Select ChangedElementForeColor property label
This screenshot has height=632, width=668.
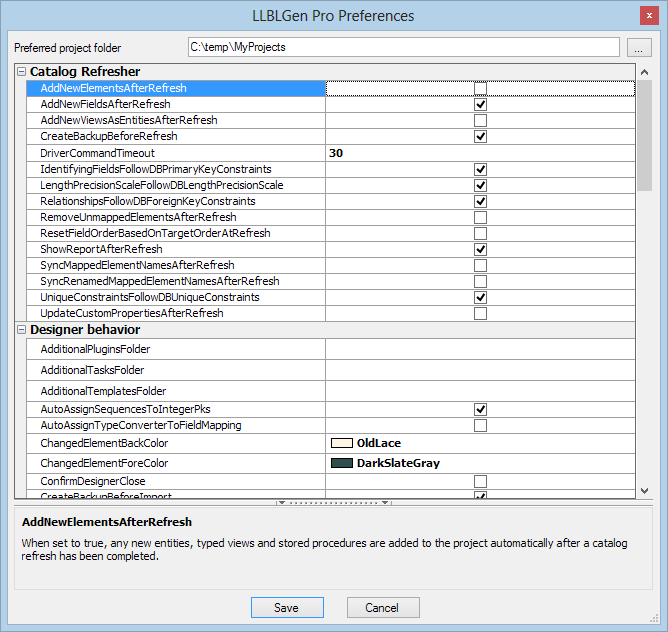[104, 463]
